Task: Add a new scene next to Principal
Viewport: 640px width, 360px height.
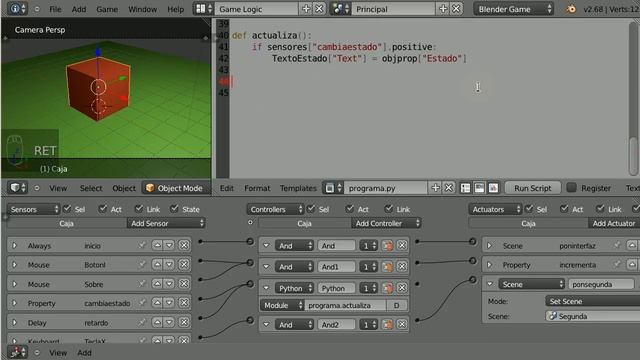Action: (443, 9)
